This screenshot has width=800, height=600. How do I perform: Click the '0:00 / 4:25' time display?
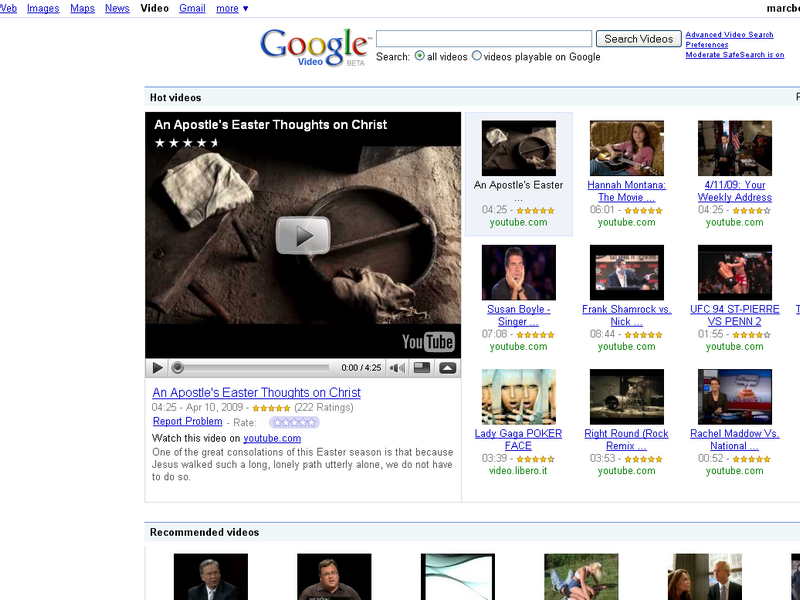(361, 368)
